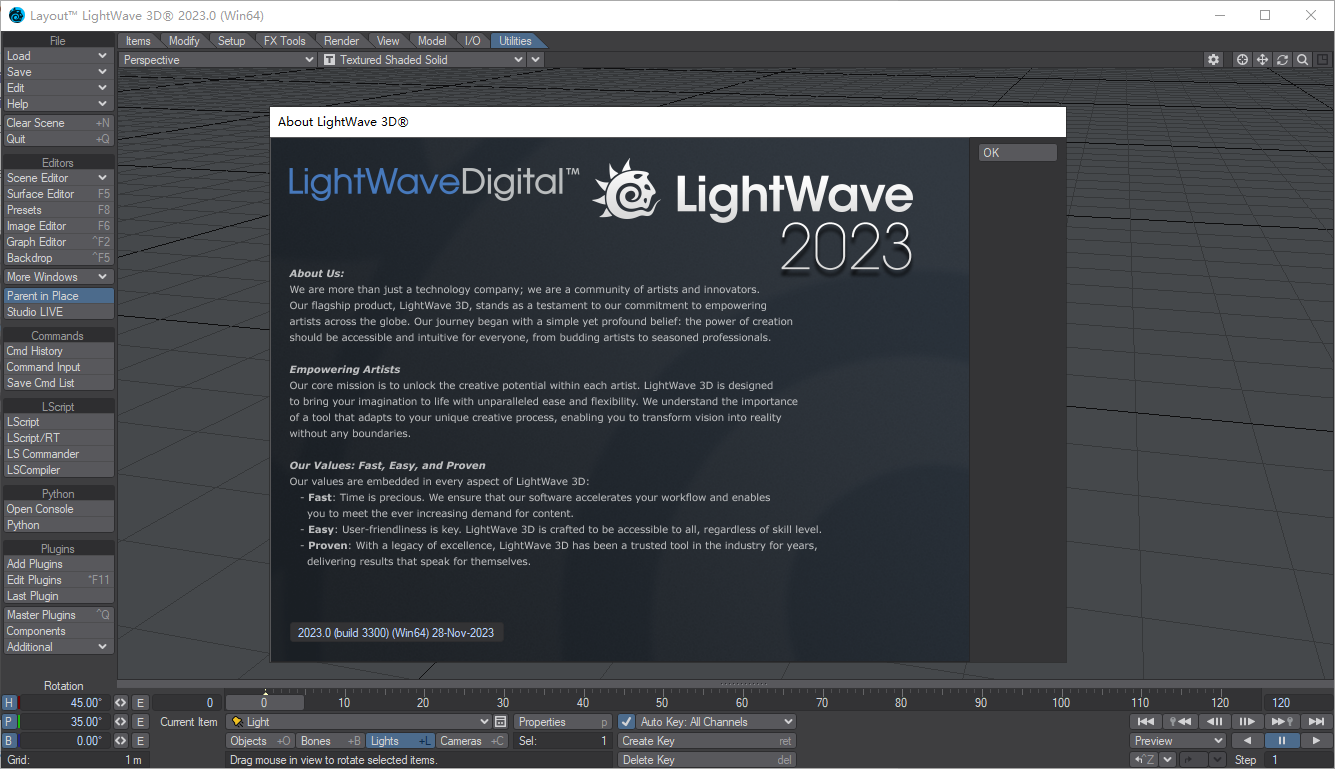Click the end frame field showing 120
Screen dimensions: 1335x769
coord(1297,703)
